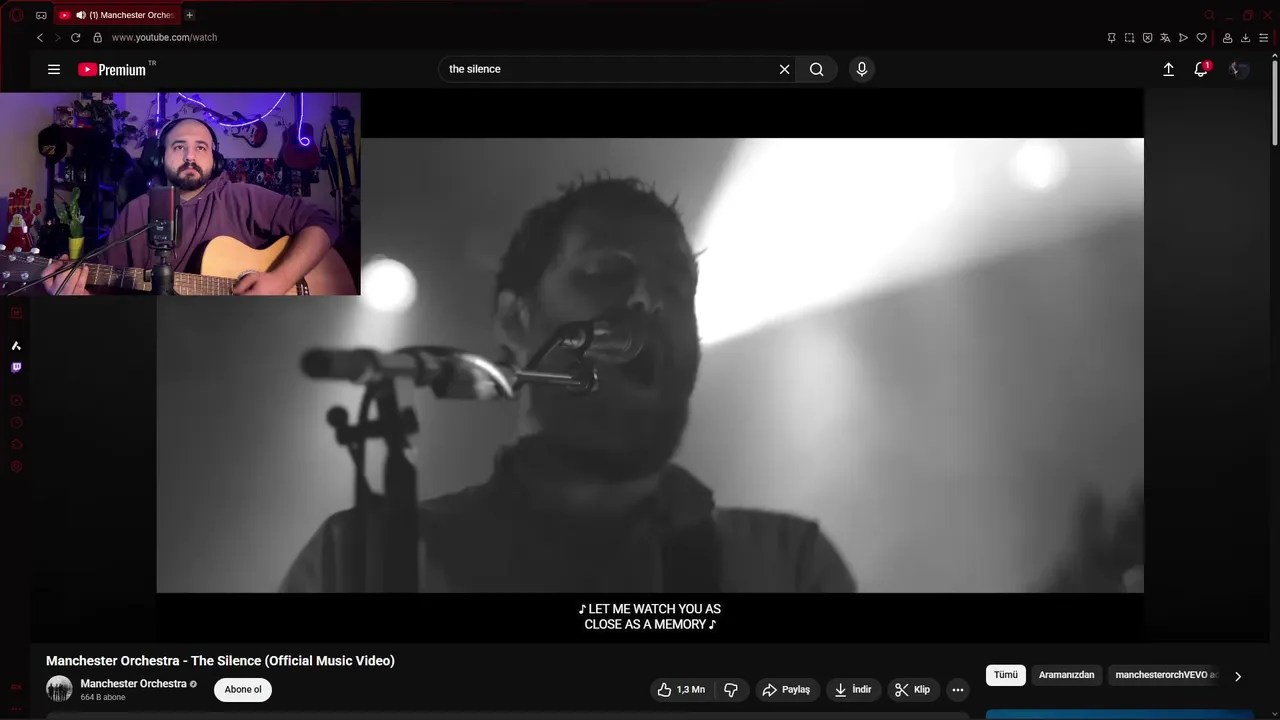Open the Manchester Orchestra channel avatar
Viewport: 1280px width, 720px height.
59,689
